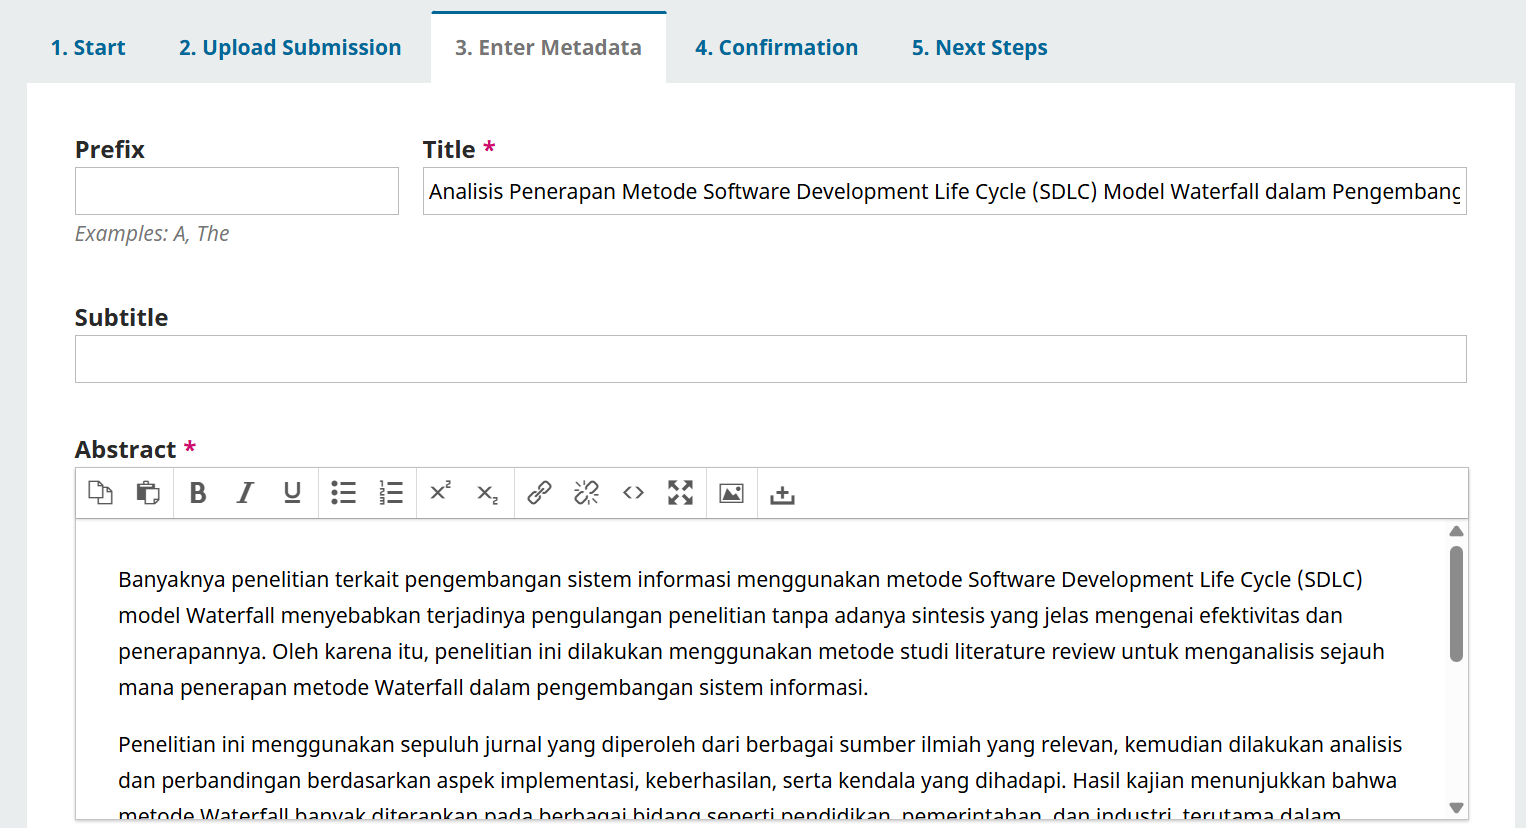The width and height of the screenshot is (1526, 828).
Task: Apply superscript formatting
Action: click(x=440, y=493)
